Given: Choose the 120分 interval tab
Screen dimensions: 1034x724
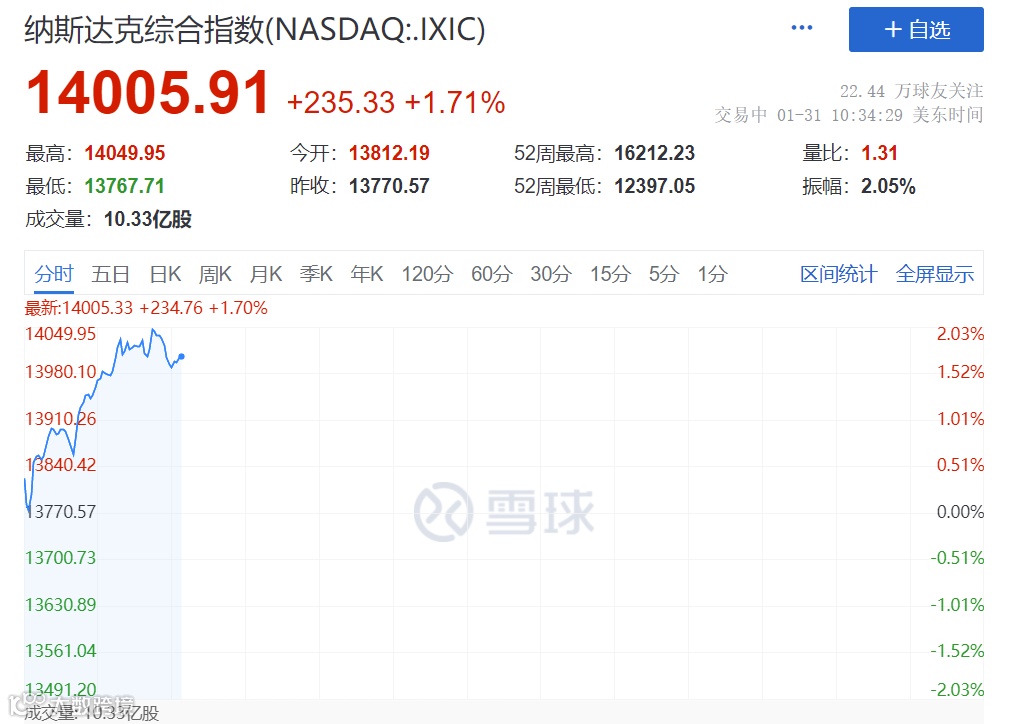Looking at the screenshot, I should [427, 274].
